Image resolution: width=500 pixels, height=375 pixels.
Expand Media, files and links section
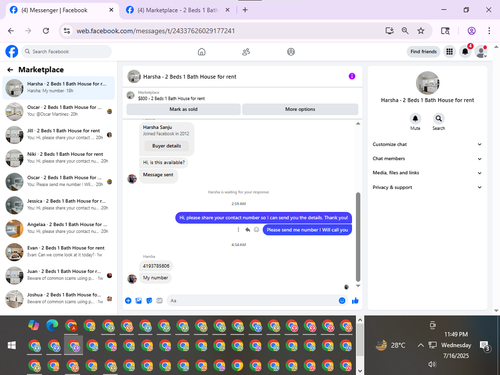pyautogui.click(x=427, y=173)
